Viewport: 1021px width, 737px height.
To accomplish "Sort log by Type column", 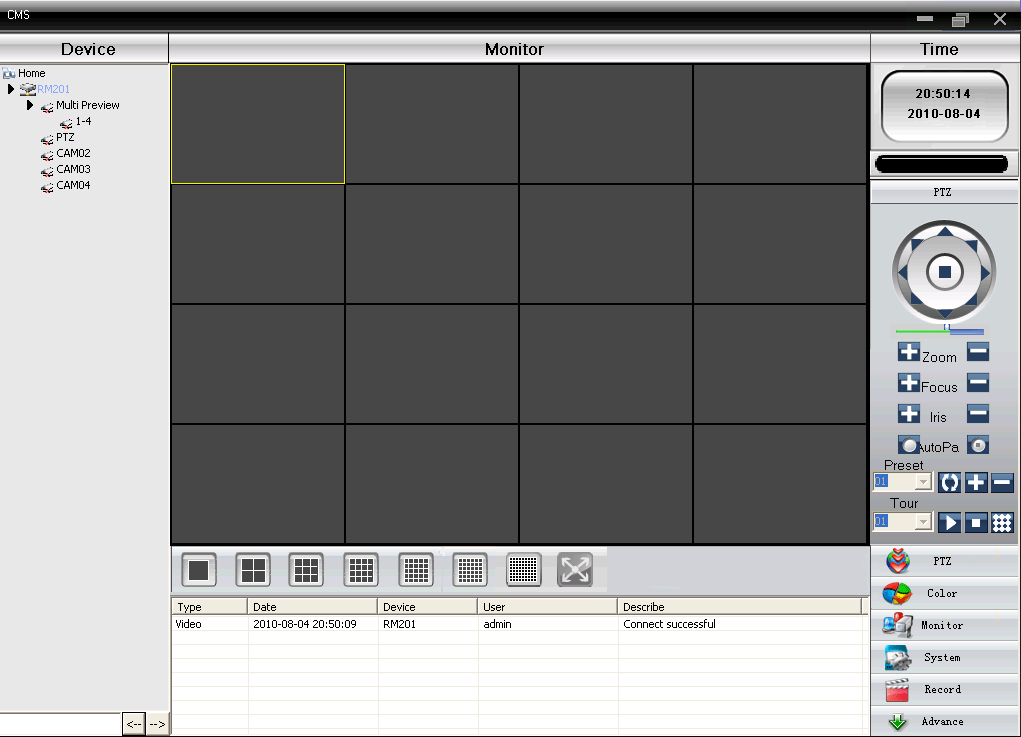I will tap(209, 607).
